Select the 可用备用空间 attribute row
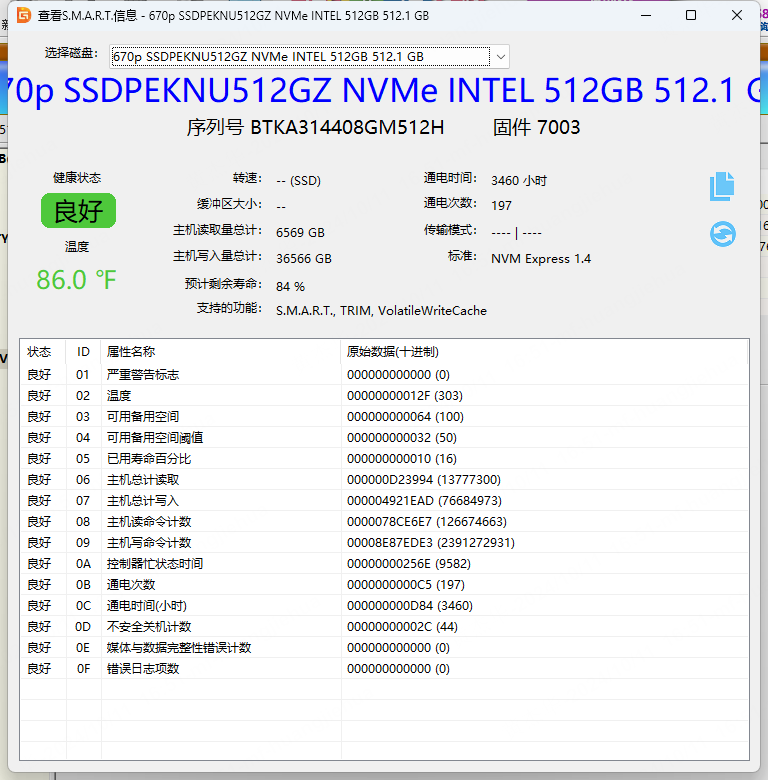This screenshot has height=780, width=768. 384,416
